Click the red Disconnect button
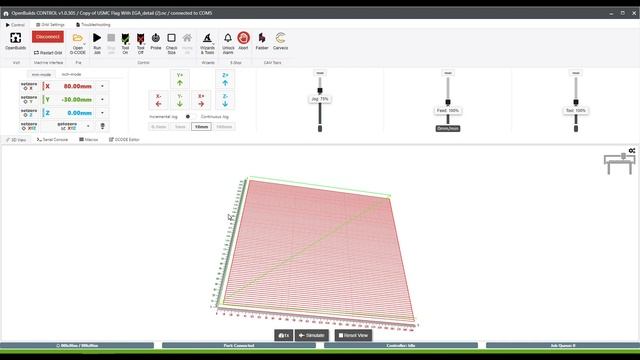The height and width of the screenshot is (360, 640). point(48,37)
